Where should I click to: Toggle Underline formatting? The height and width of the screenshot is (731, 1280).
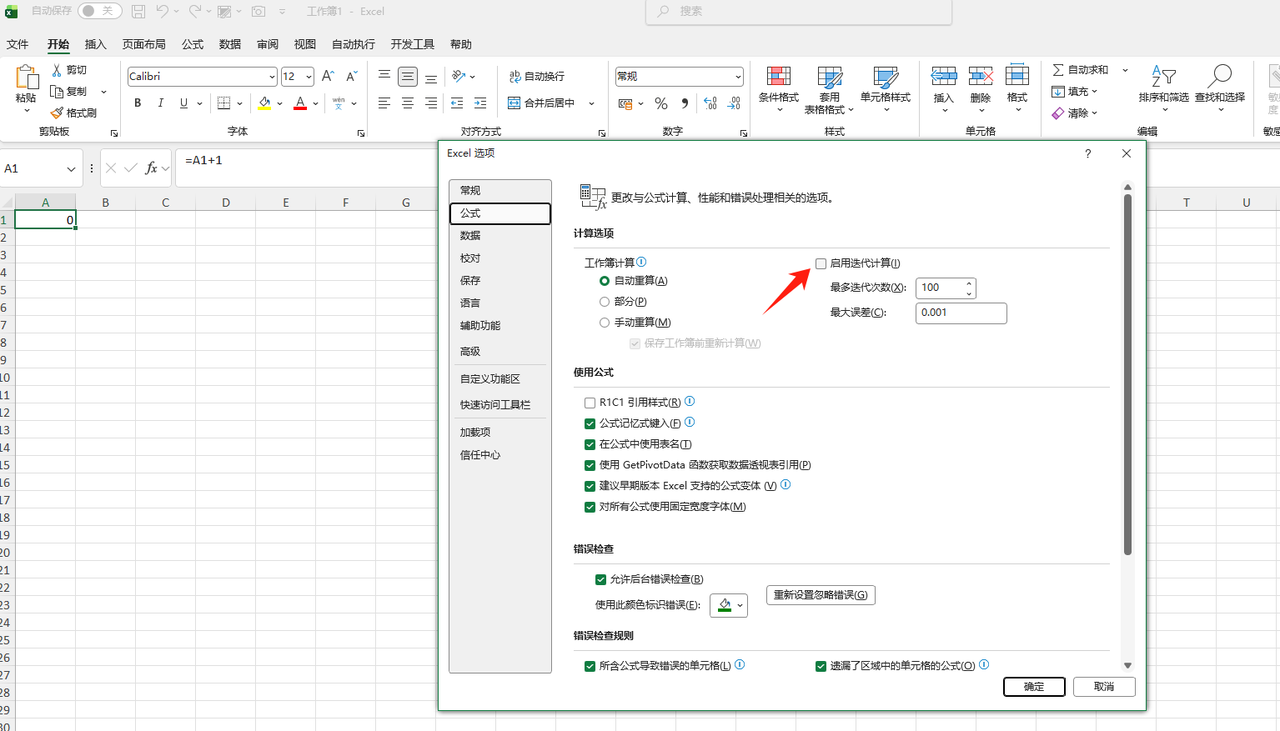[184, 103]
